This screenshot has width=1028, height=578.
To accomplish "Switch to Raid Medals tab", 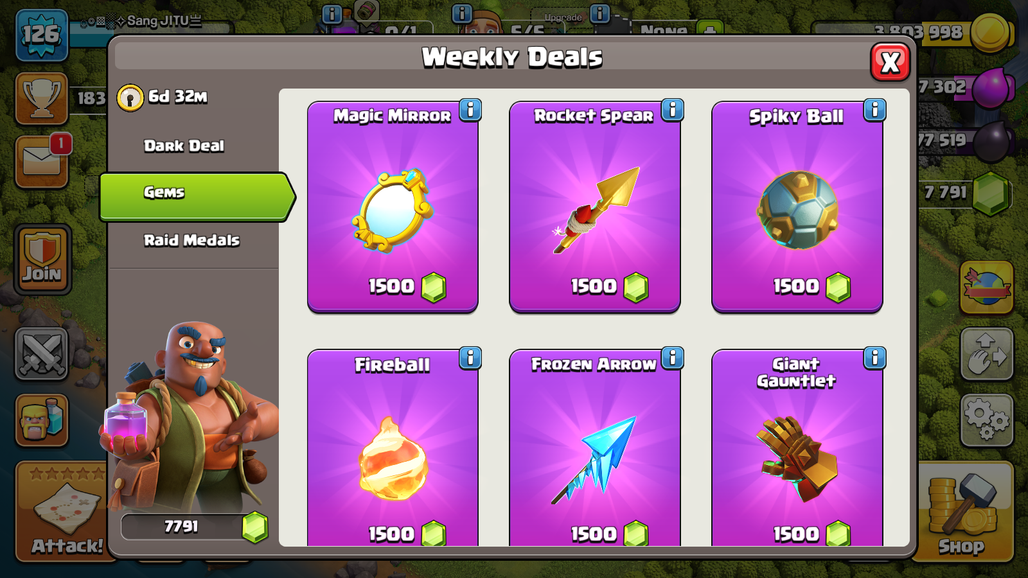I will (191, 241).
